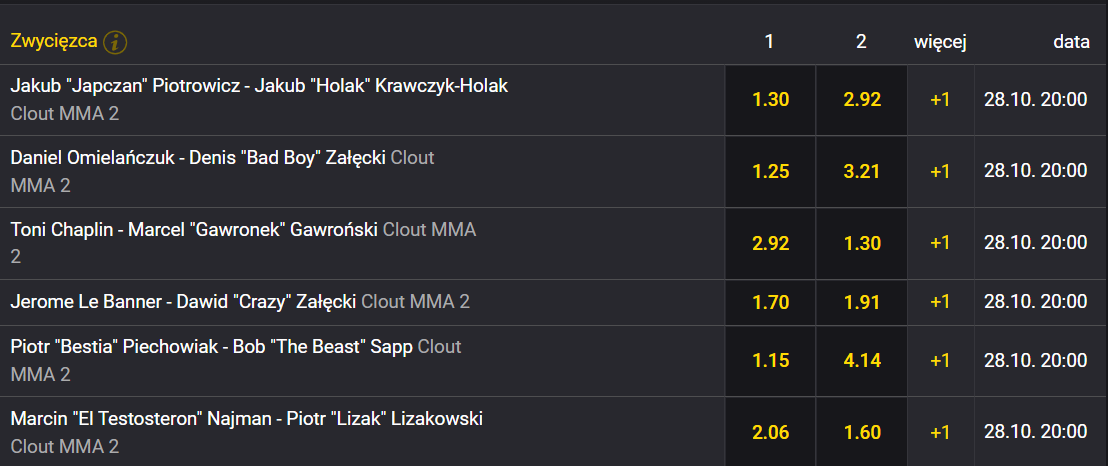The width and height of the screenshot is (1108, 466).
Task: Bet on Marcin Najman at 2.06
Action: coord(770,432)
